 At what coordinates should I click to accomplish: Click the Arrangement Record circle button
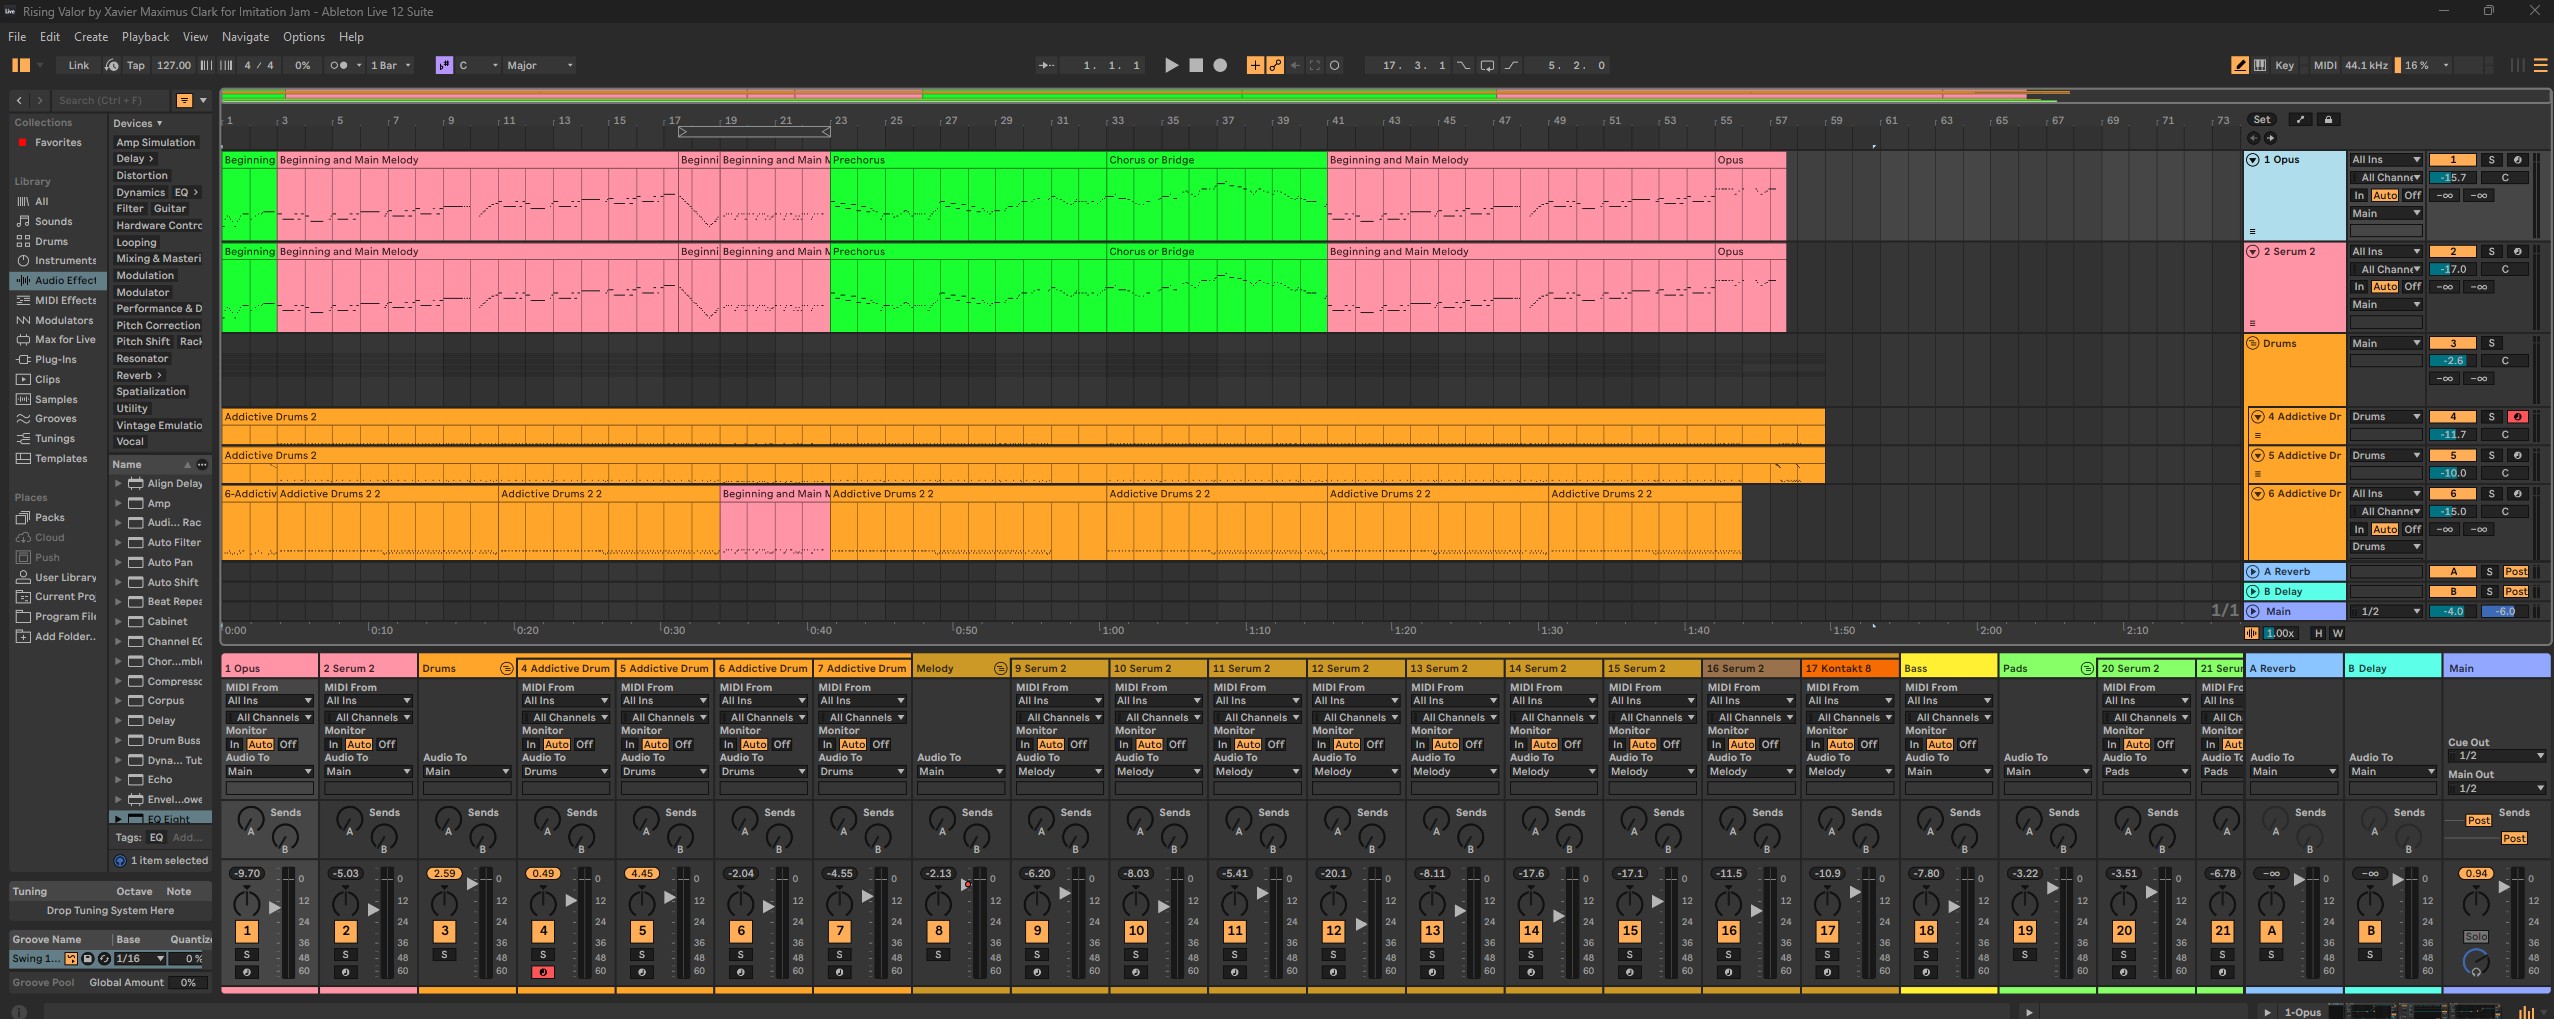click(x=1220, y=66)
